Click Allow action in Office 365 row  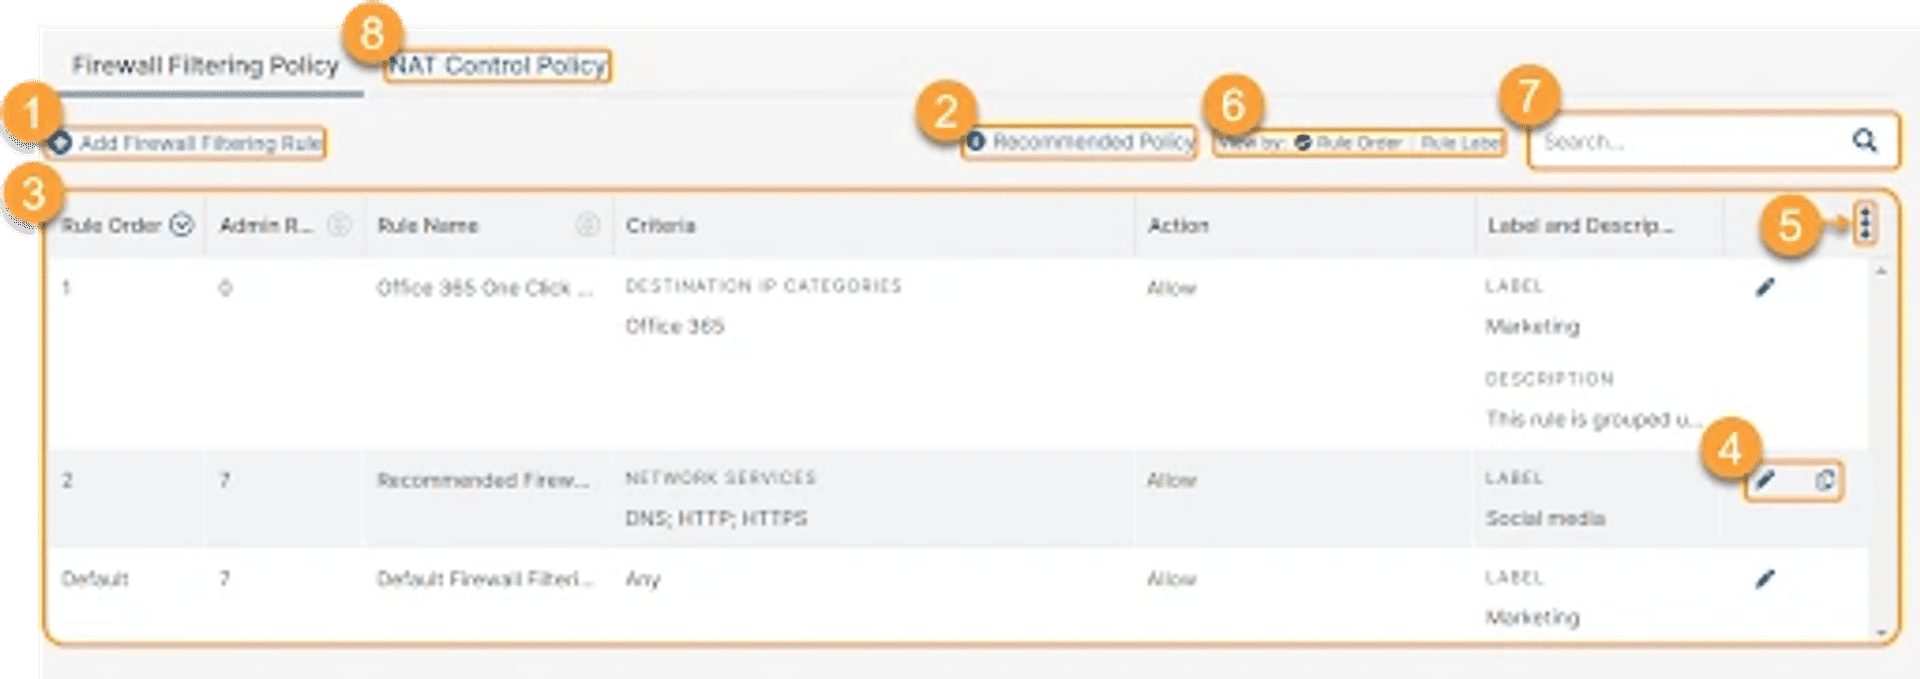coord(1171,288)
